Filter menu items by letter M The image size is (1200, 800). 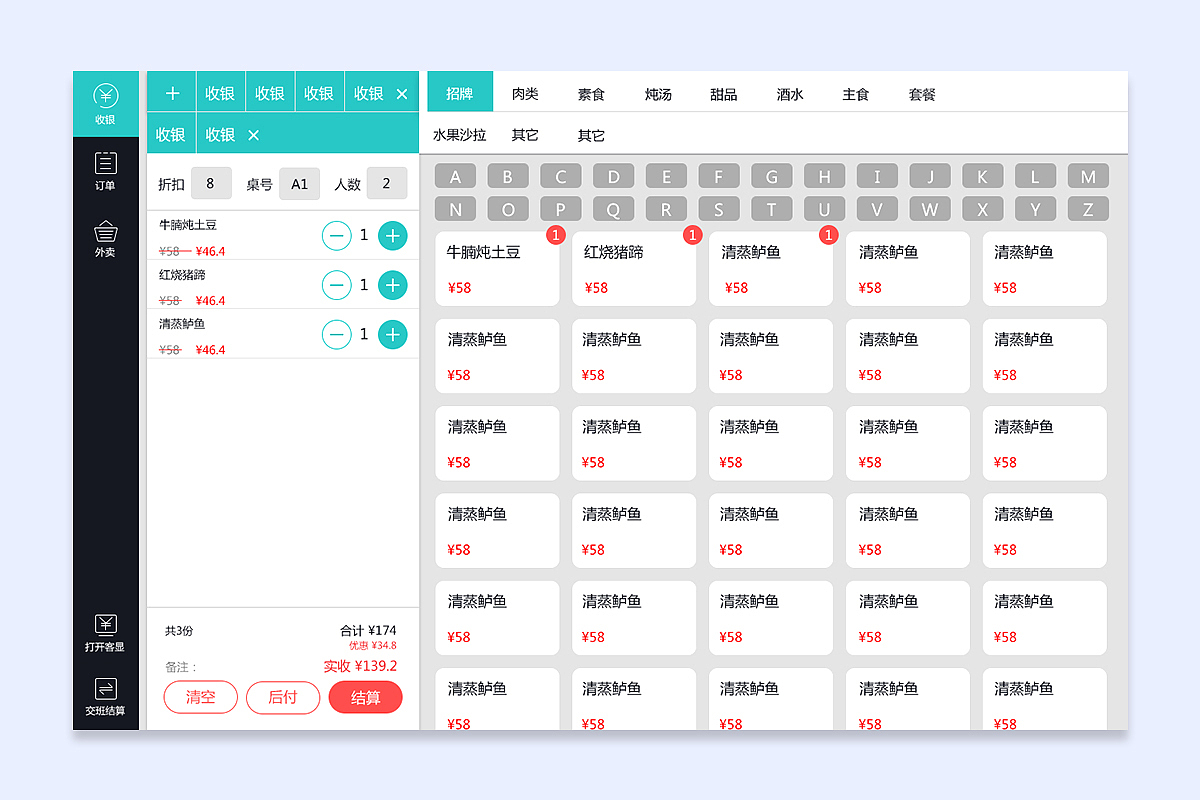click(x=1088, y=175)
